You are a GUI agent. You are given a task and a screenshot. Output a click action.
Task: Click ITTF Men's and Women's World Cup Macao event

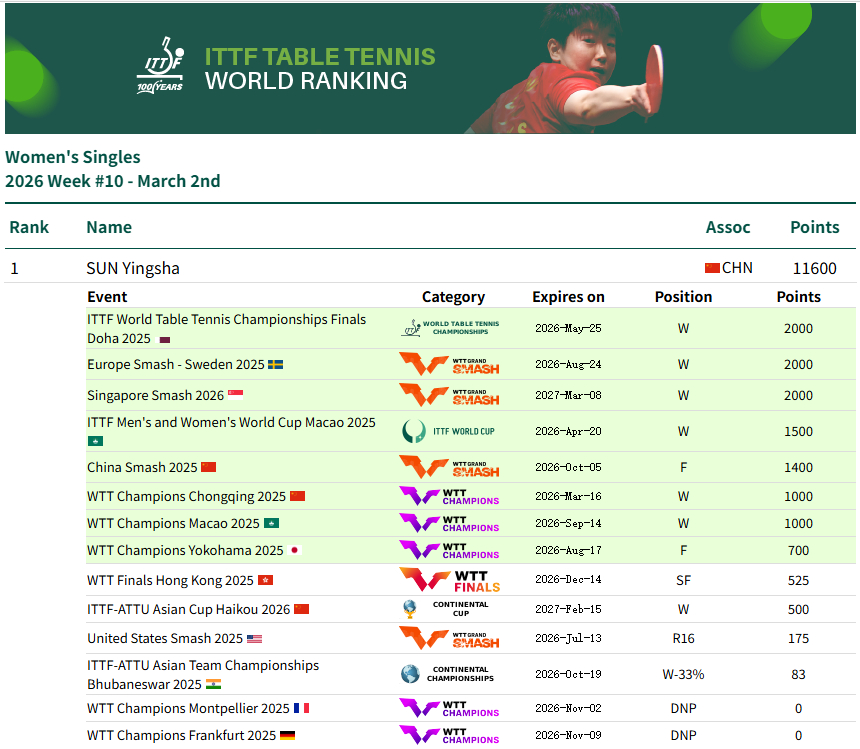(x=231, y=423)
